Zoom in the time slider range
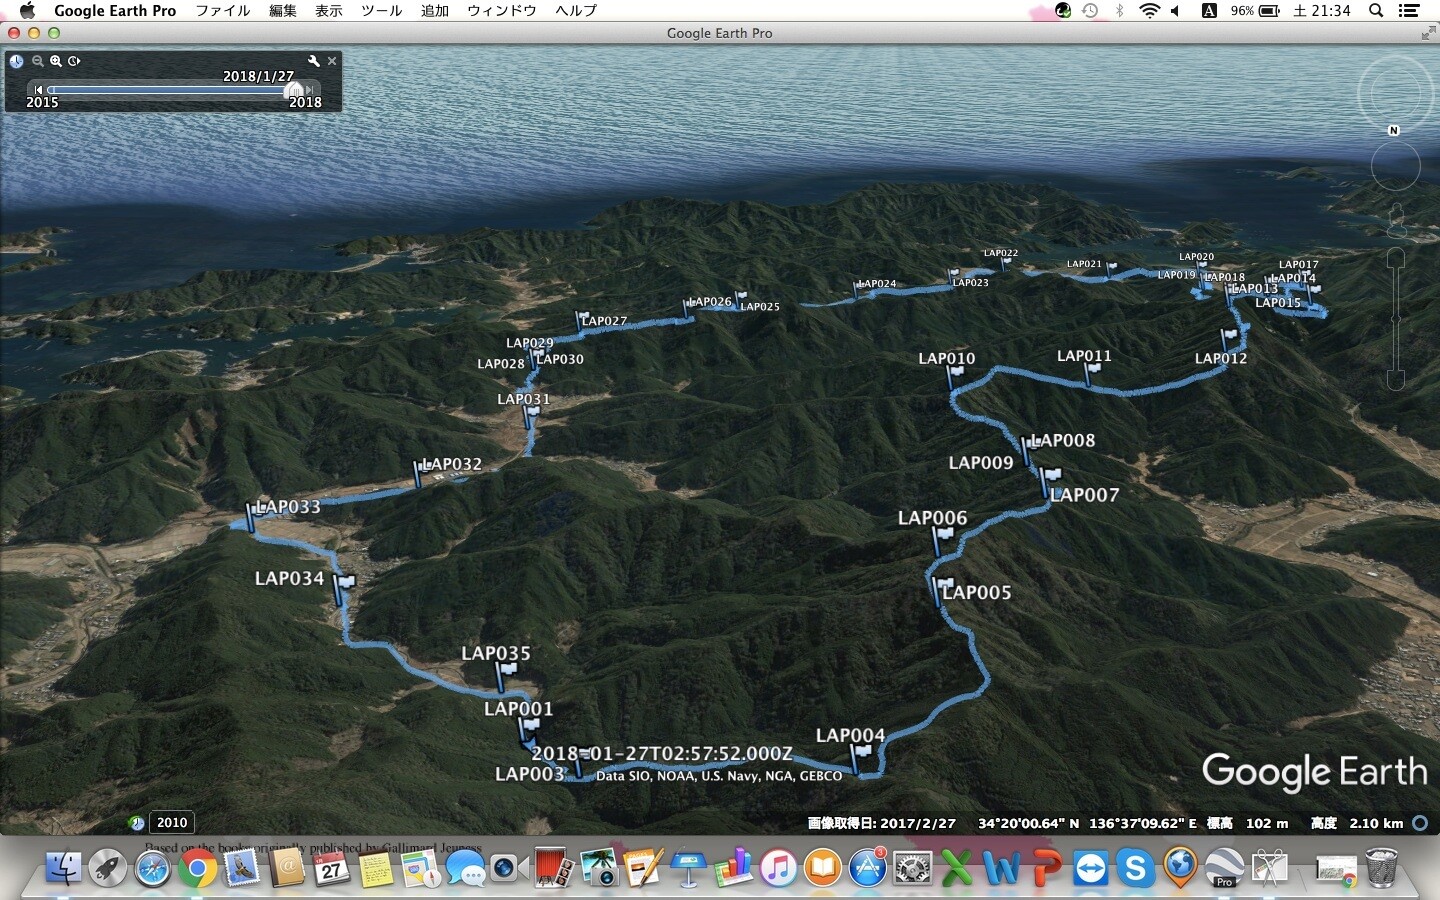The image size is (1440, 900). 56,61
